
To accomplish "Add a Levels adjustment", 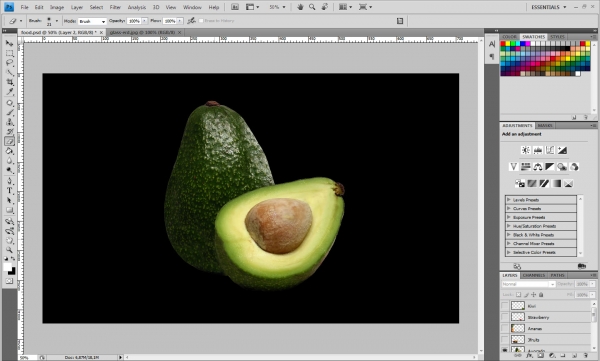I will click(x=538, y=150).
